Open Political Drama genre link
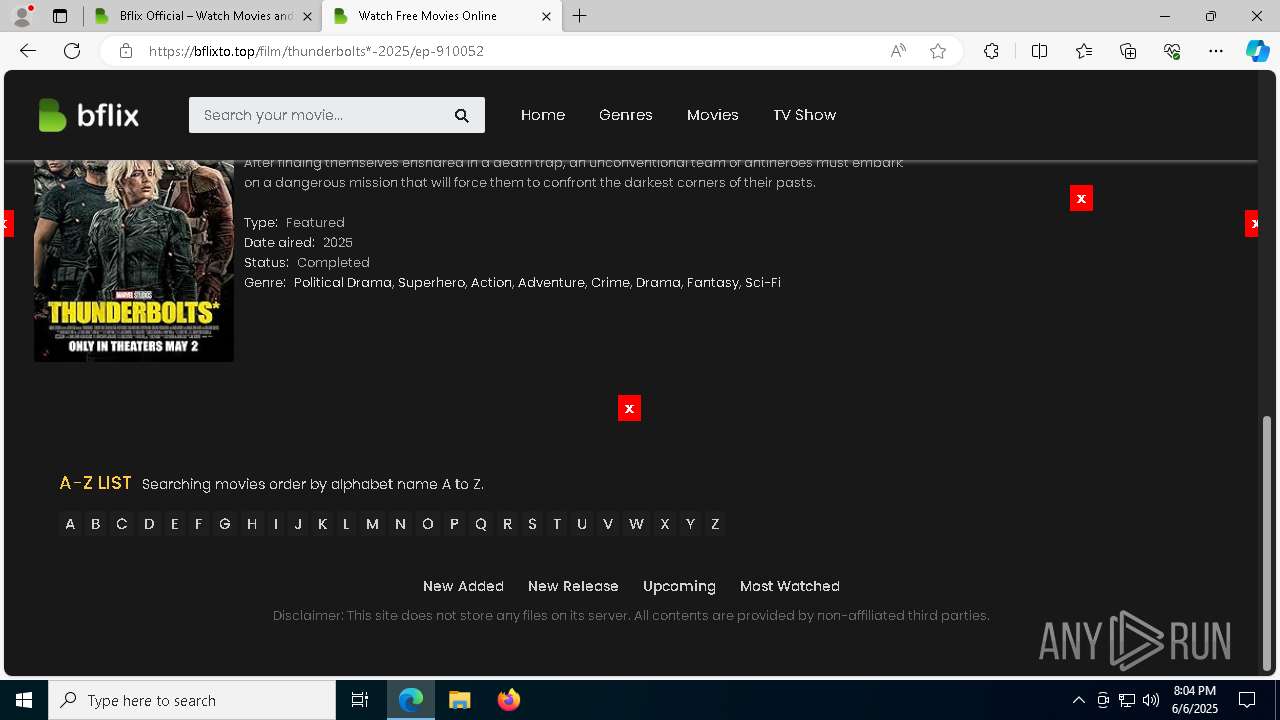1280x720 pixels. (x=343, y=283)
